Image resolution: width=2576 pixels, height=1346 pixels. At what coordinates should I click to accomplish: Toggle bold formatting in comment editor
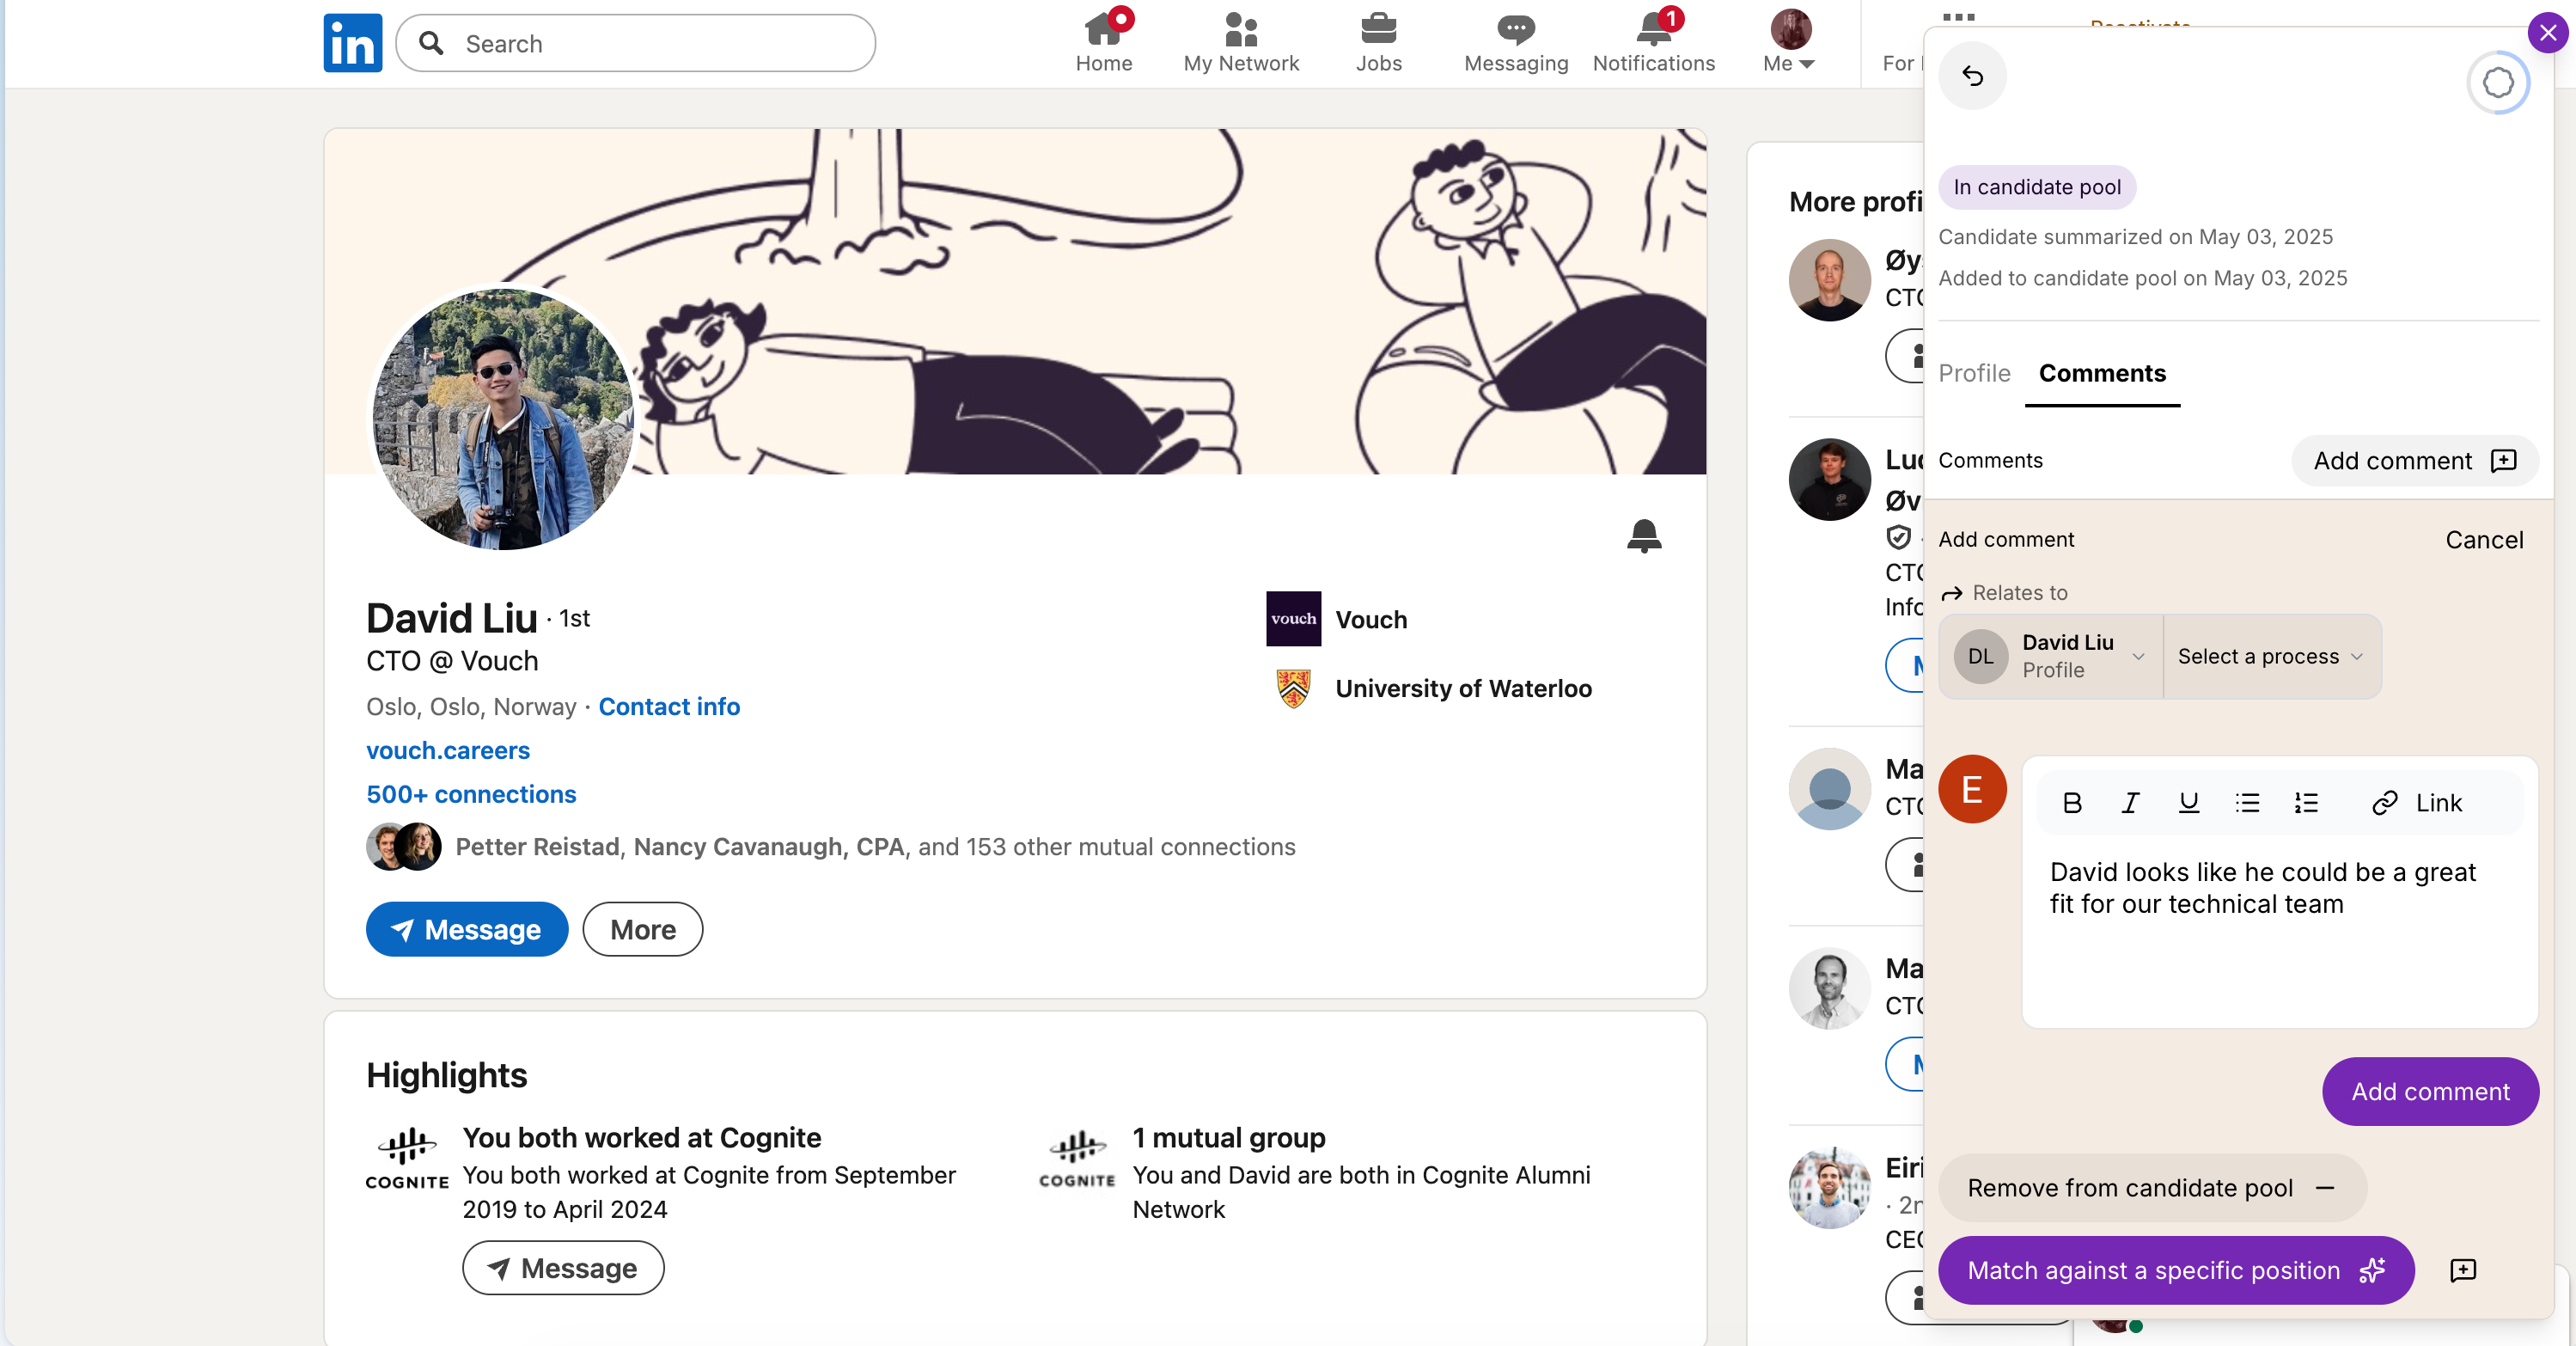point(2072,803)
